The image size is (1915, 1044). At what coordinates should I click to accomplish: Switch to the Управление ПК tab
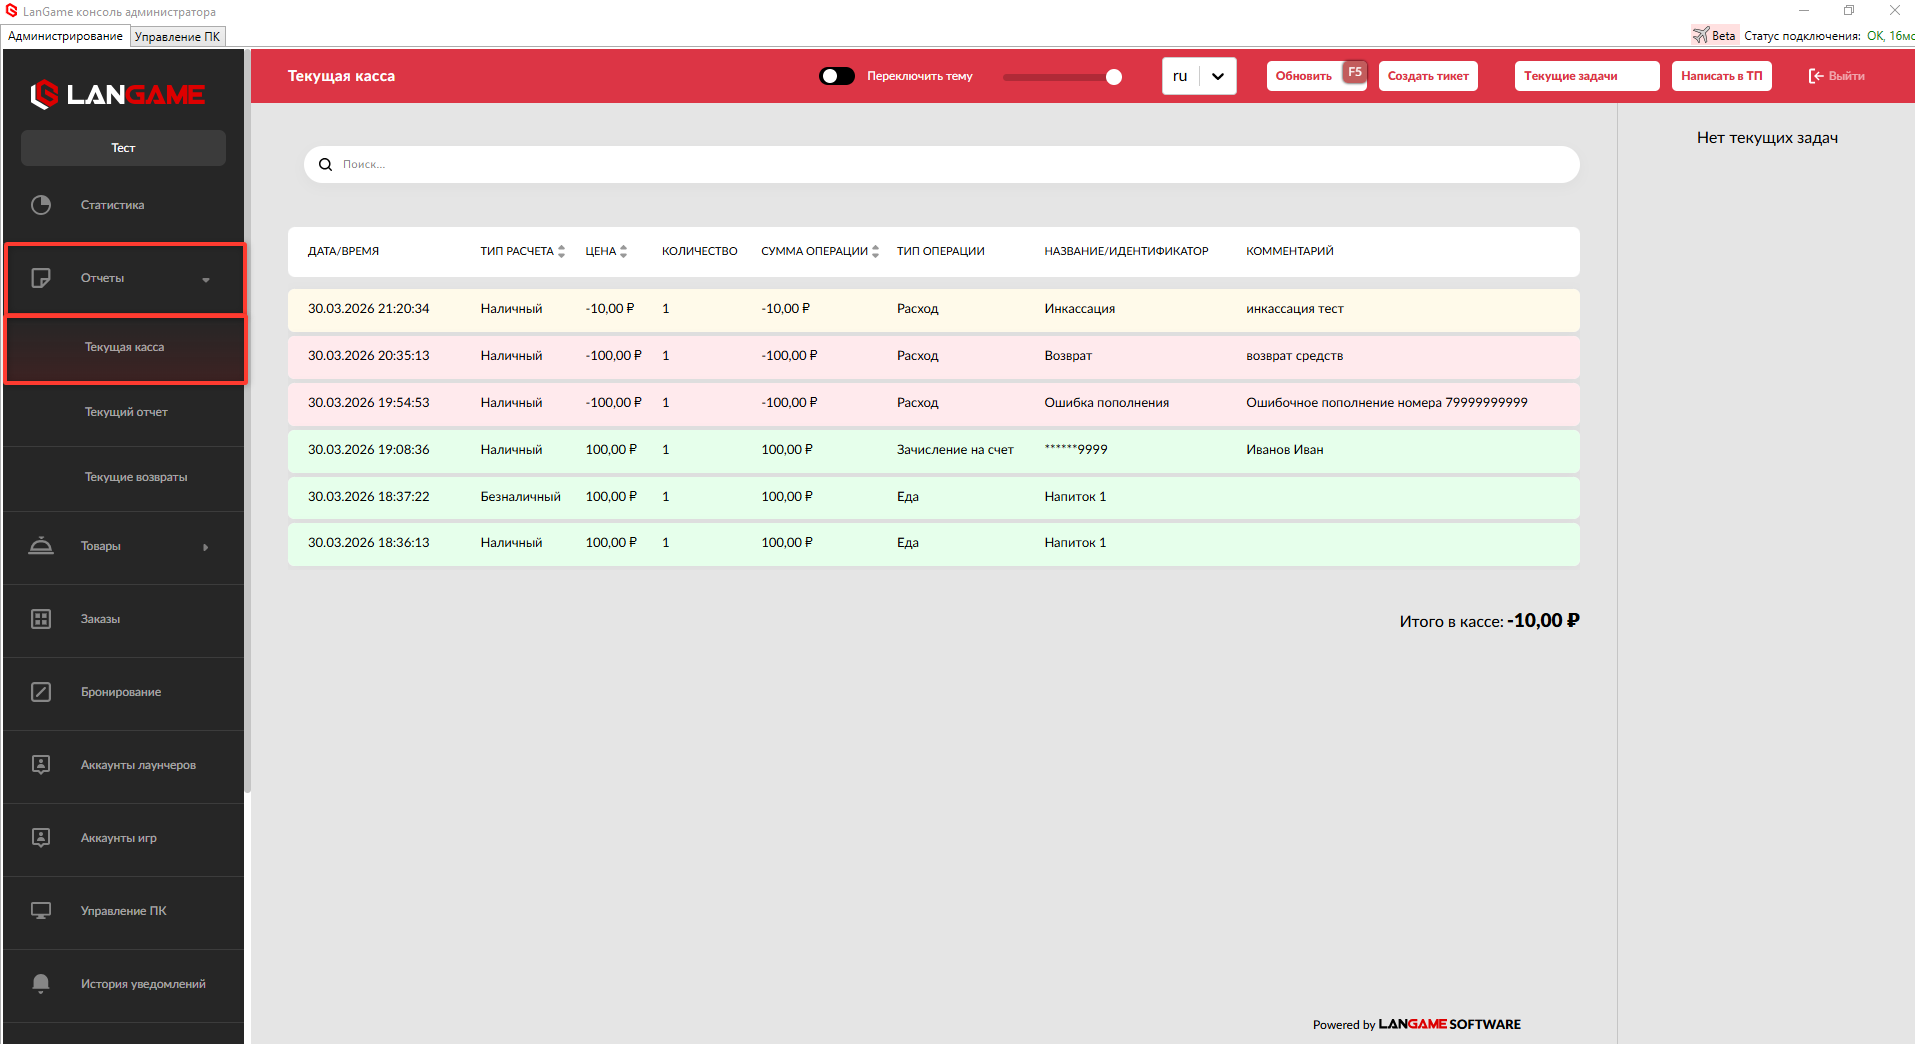coord(178,36)
